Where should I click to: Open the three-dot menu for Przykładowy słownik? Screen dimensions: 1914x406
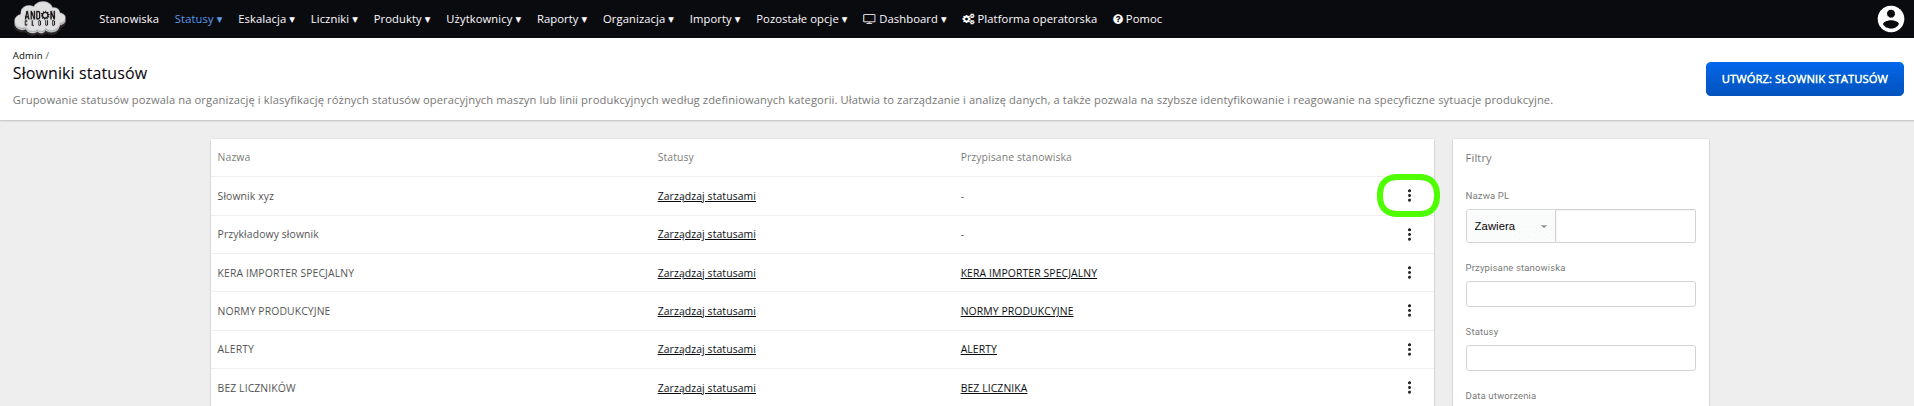[1409, 234]
